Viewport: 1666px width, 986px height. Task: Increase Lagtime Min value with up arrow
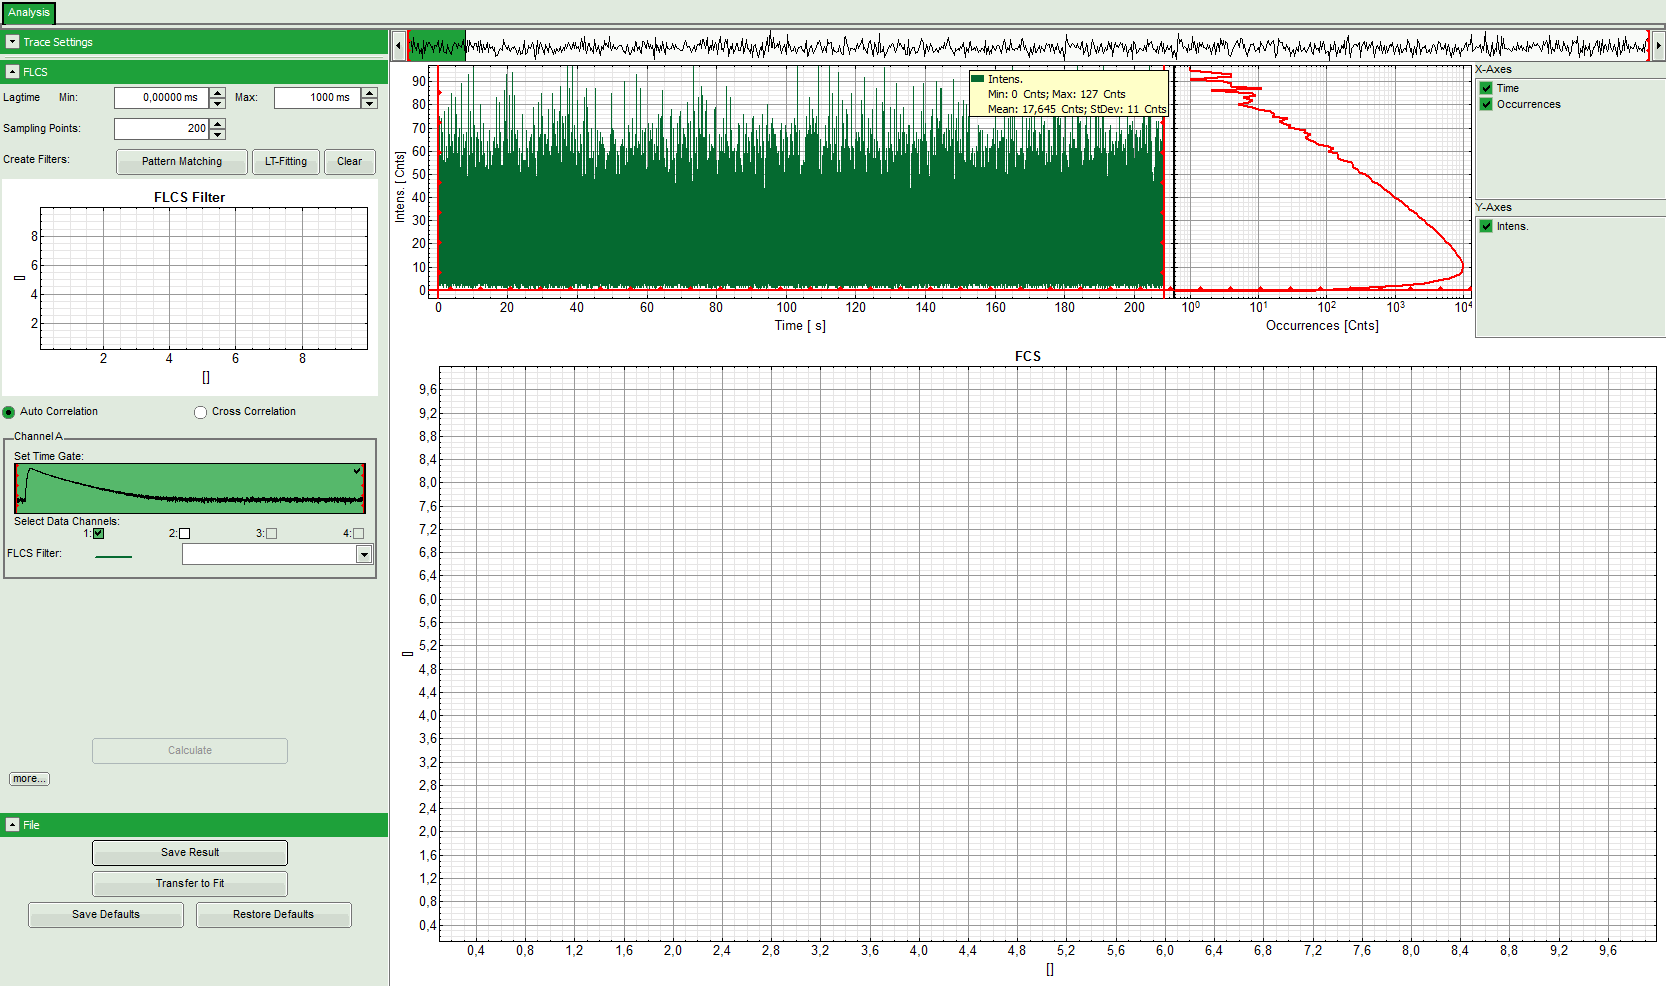click(217, 92)
